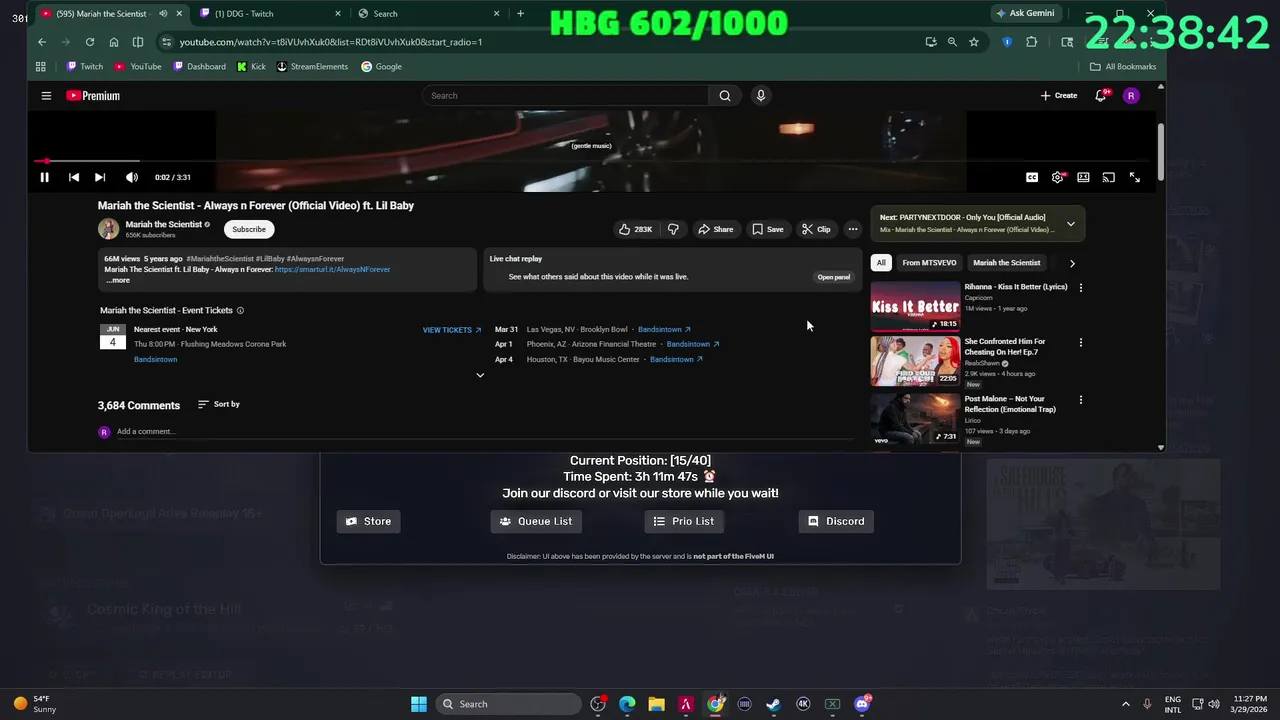The image size is (1280, 720).
Task: Open options for Post Malone video
Action: click(1080, 400)
